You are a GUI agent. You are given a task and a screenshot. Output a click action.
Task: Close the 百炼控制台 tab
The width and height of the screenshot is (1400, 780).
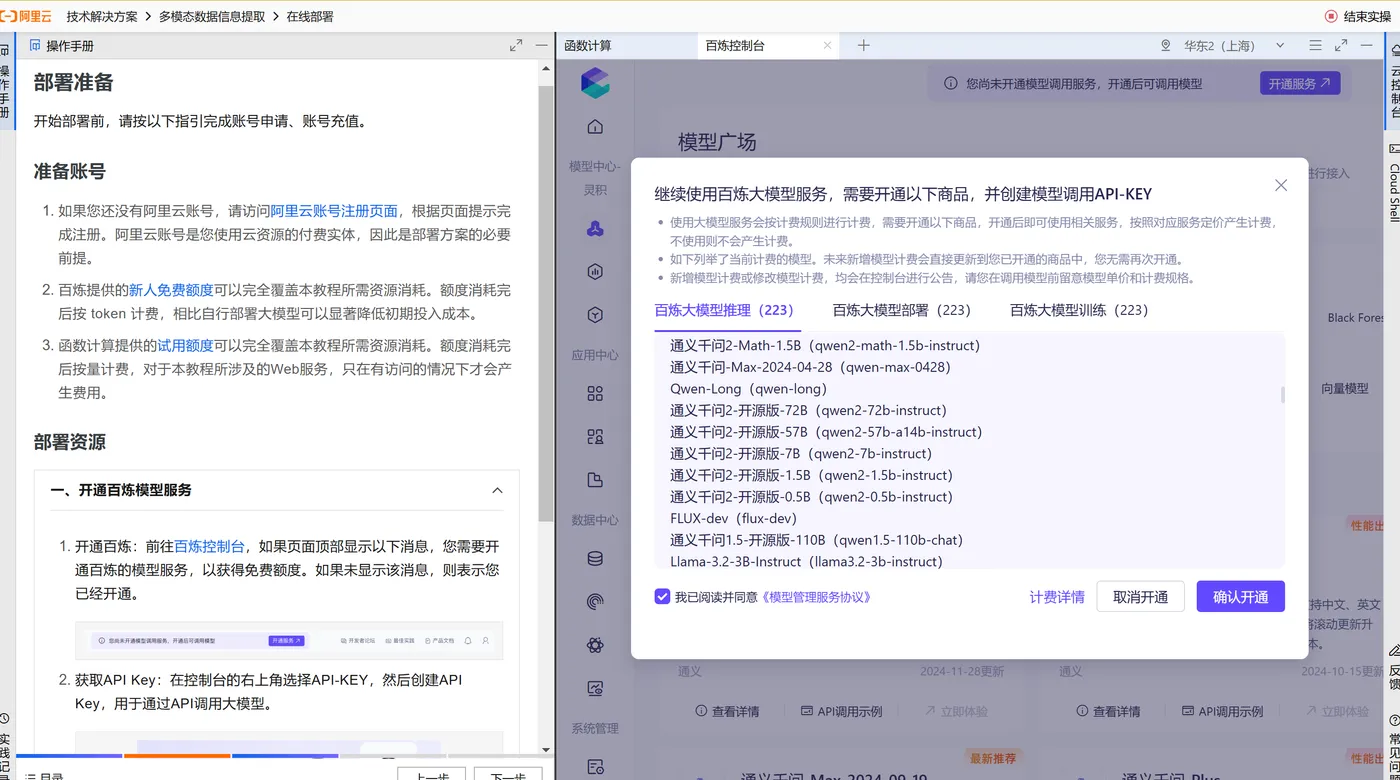pos(827,46)
